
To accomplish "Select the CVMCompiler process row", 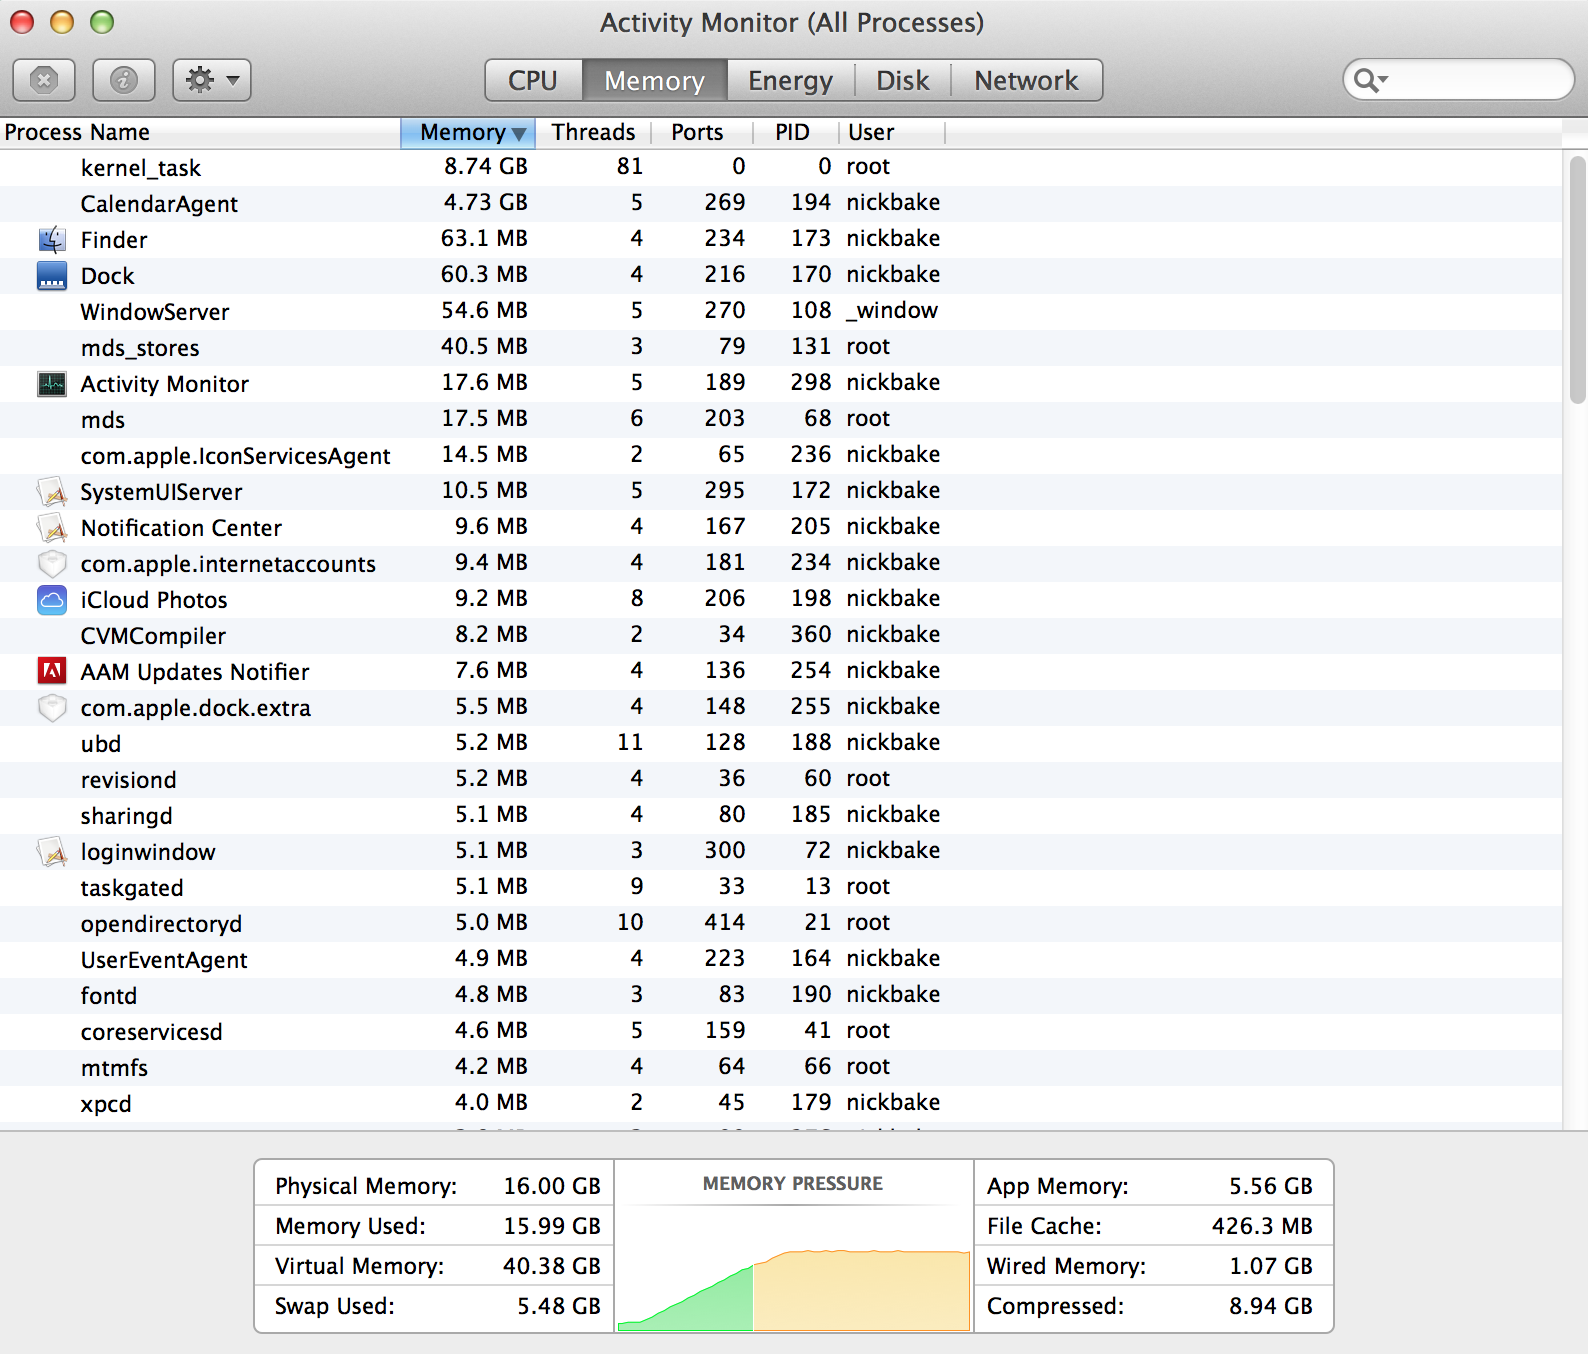I will (x=780, y=635).
